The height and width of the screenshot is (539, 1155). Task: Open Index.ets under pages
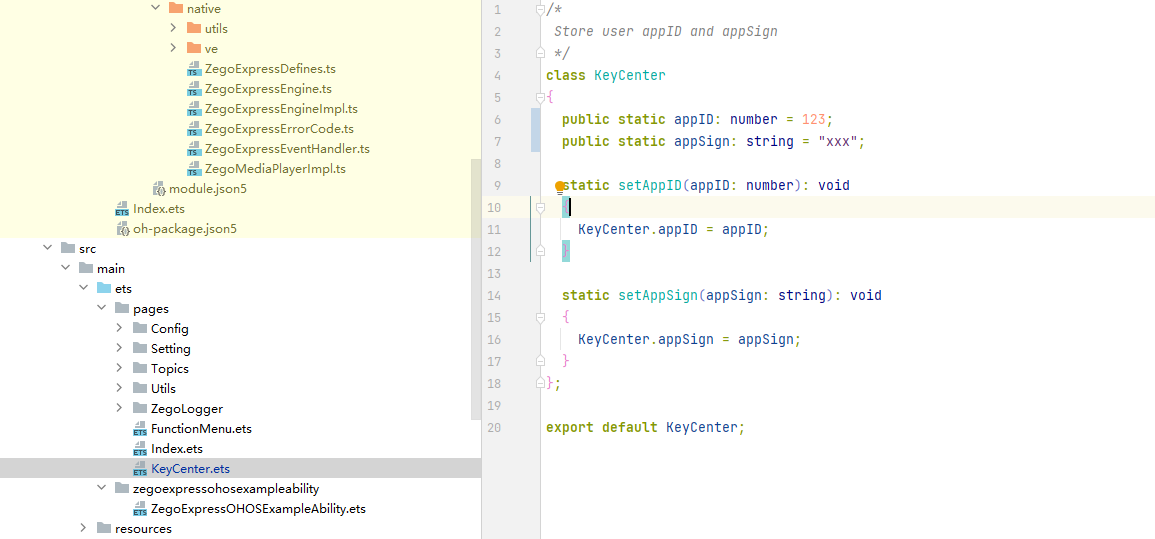(176, 448)
